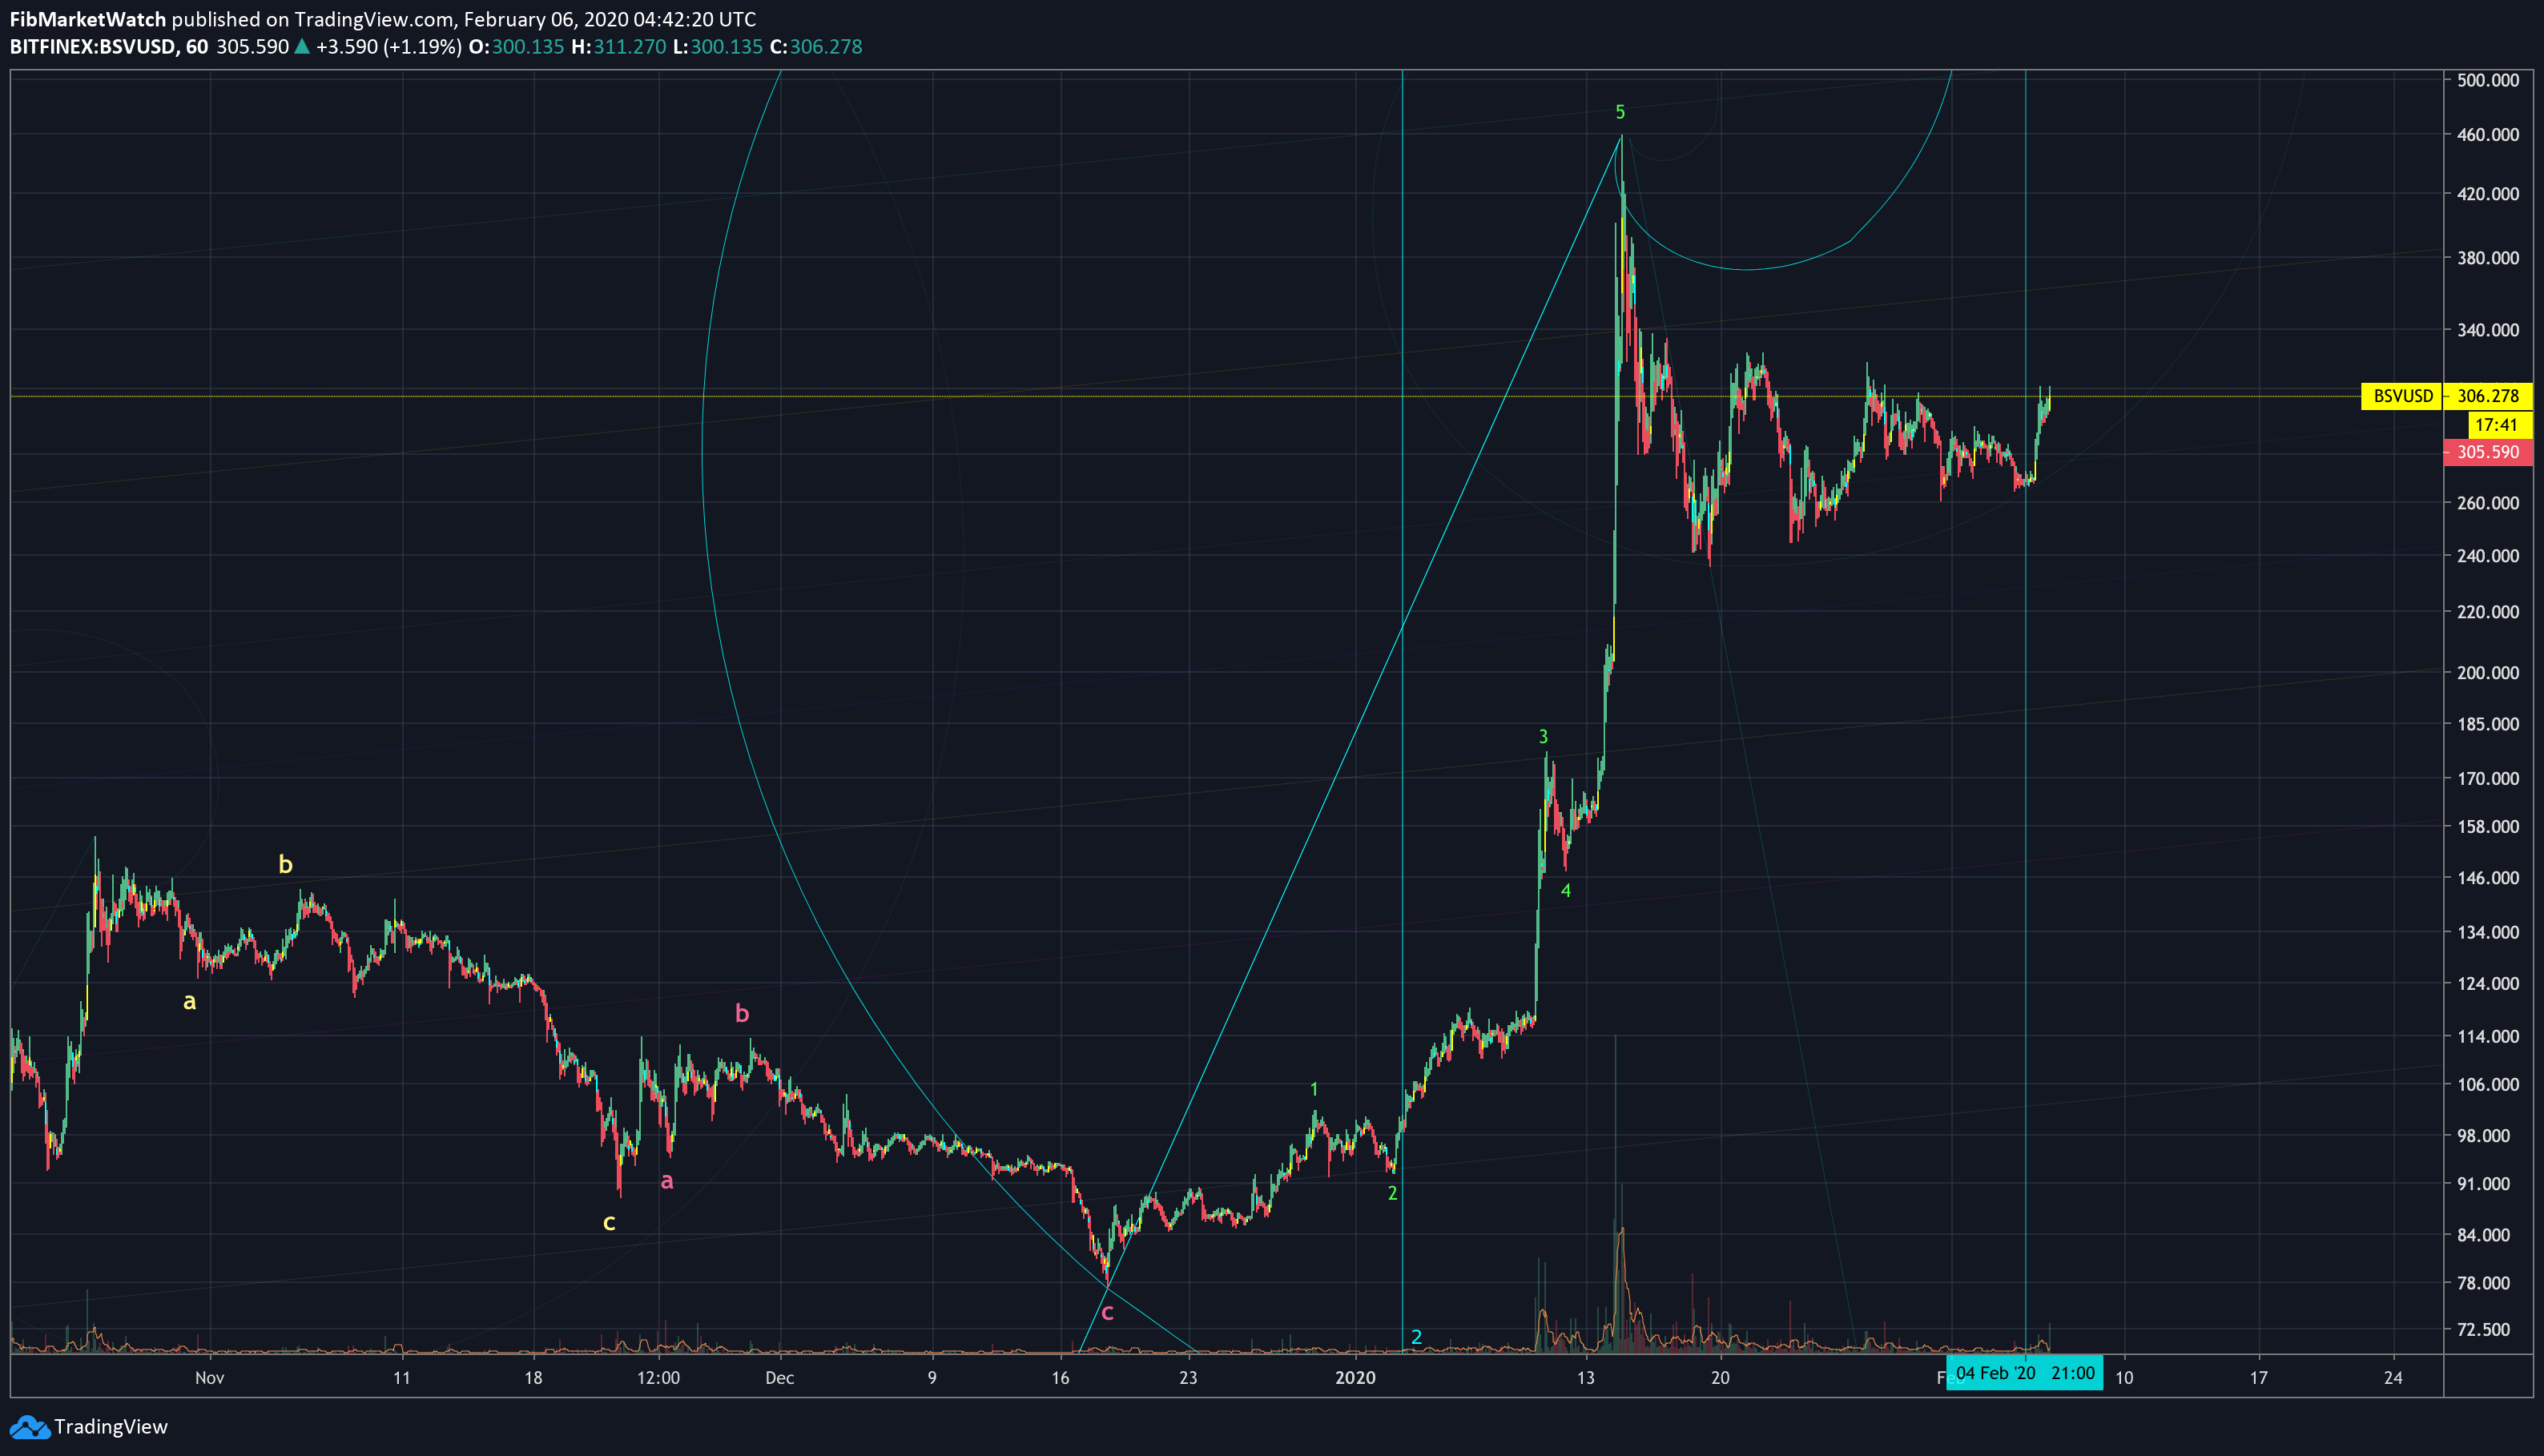The height and width of the screenshot is (1456, 2544).
Task: Click the 185.000 price axis level
Action: (x=2488, y=724)
